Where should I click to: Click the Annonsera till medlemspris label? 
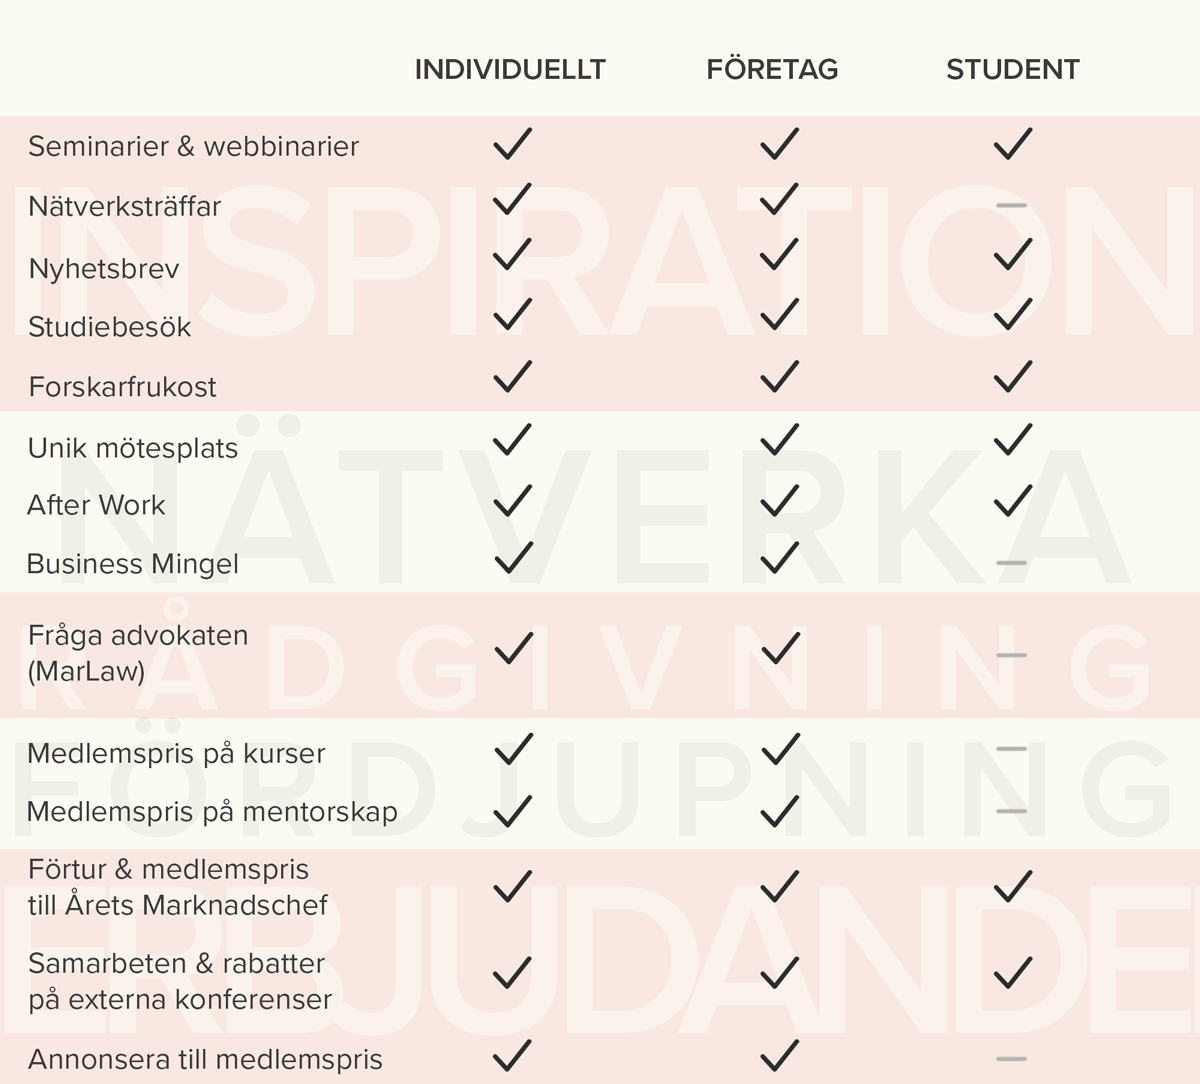pyautogui.click(x=205, y=1060)
